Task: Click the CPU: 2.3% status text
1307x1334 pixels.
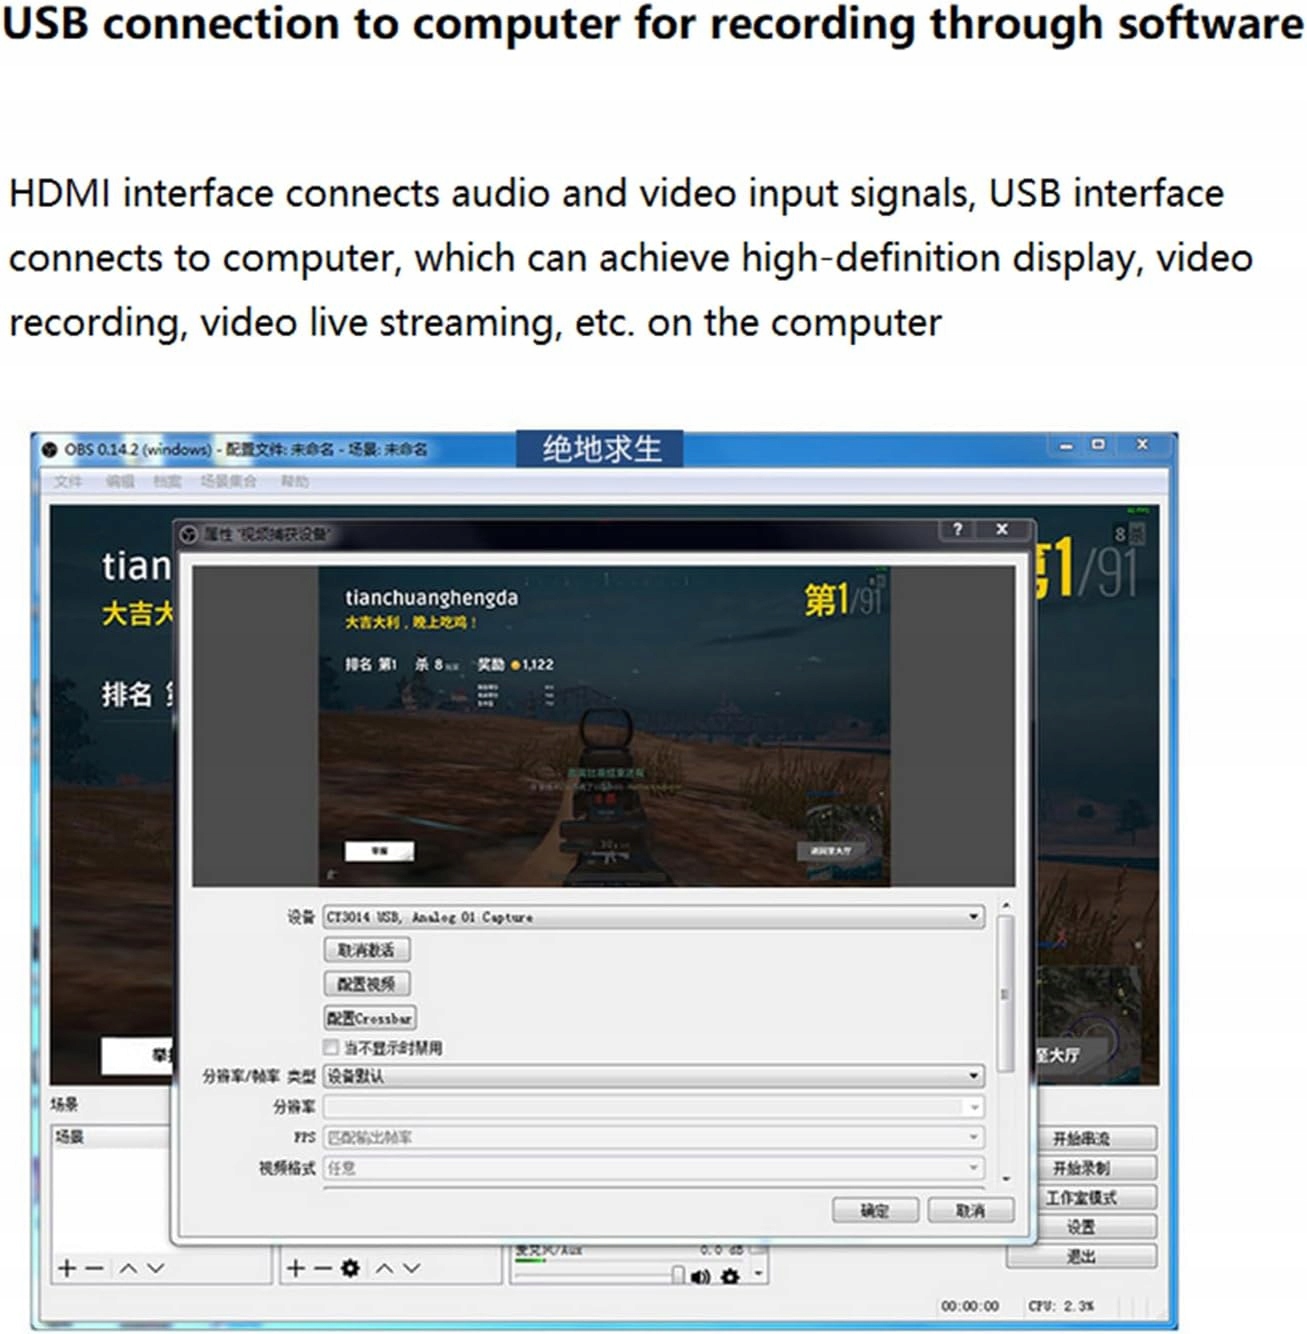Action: (x=1061, y=1306)
